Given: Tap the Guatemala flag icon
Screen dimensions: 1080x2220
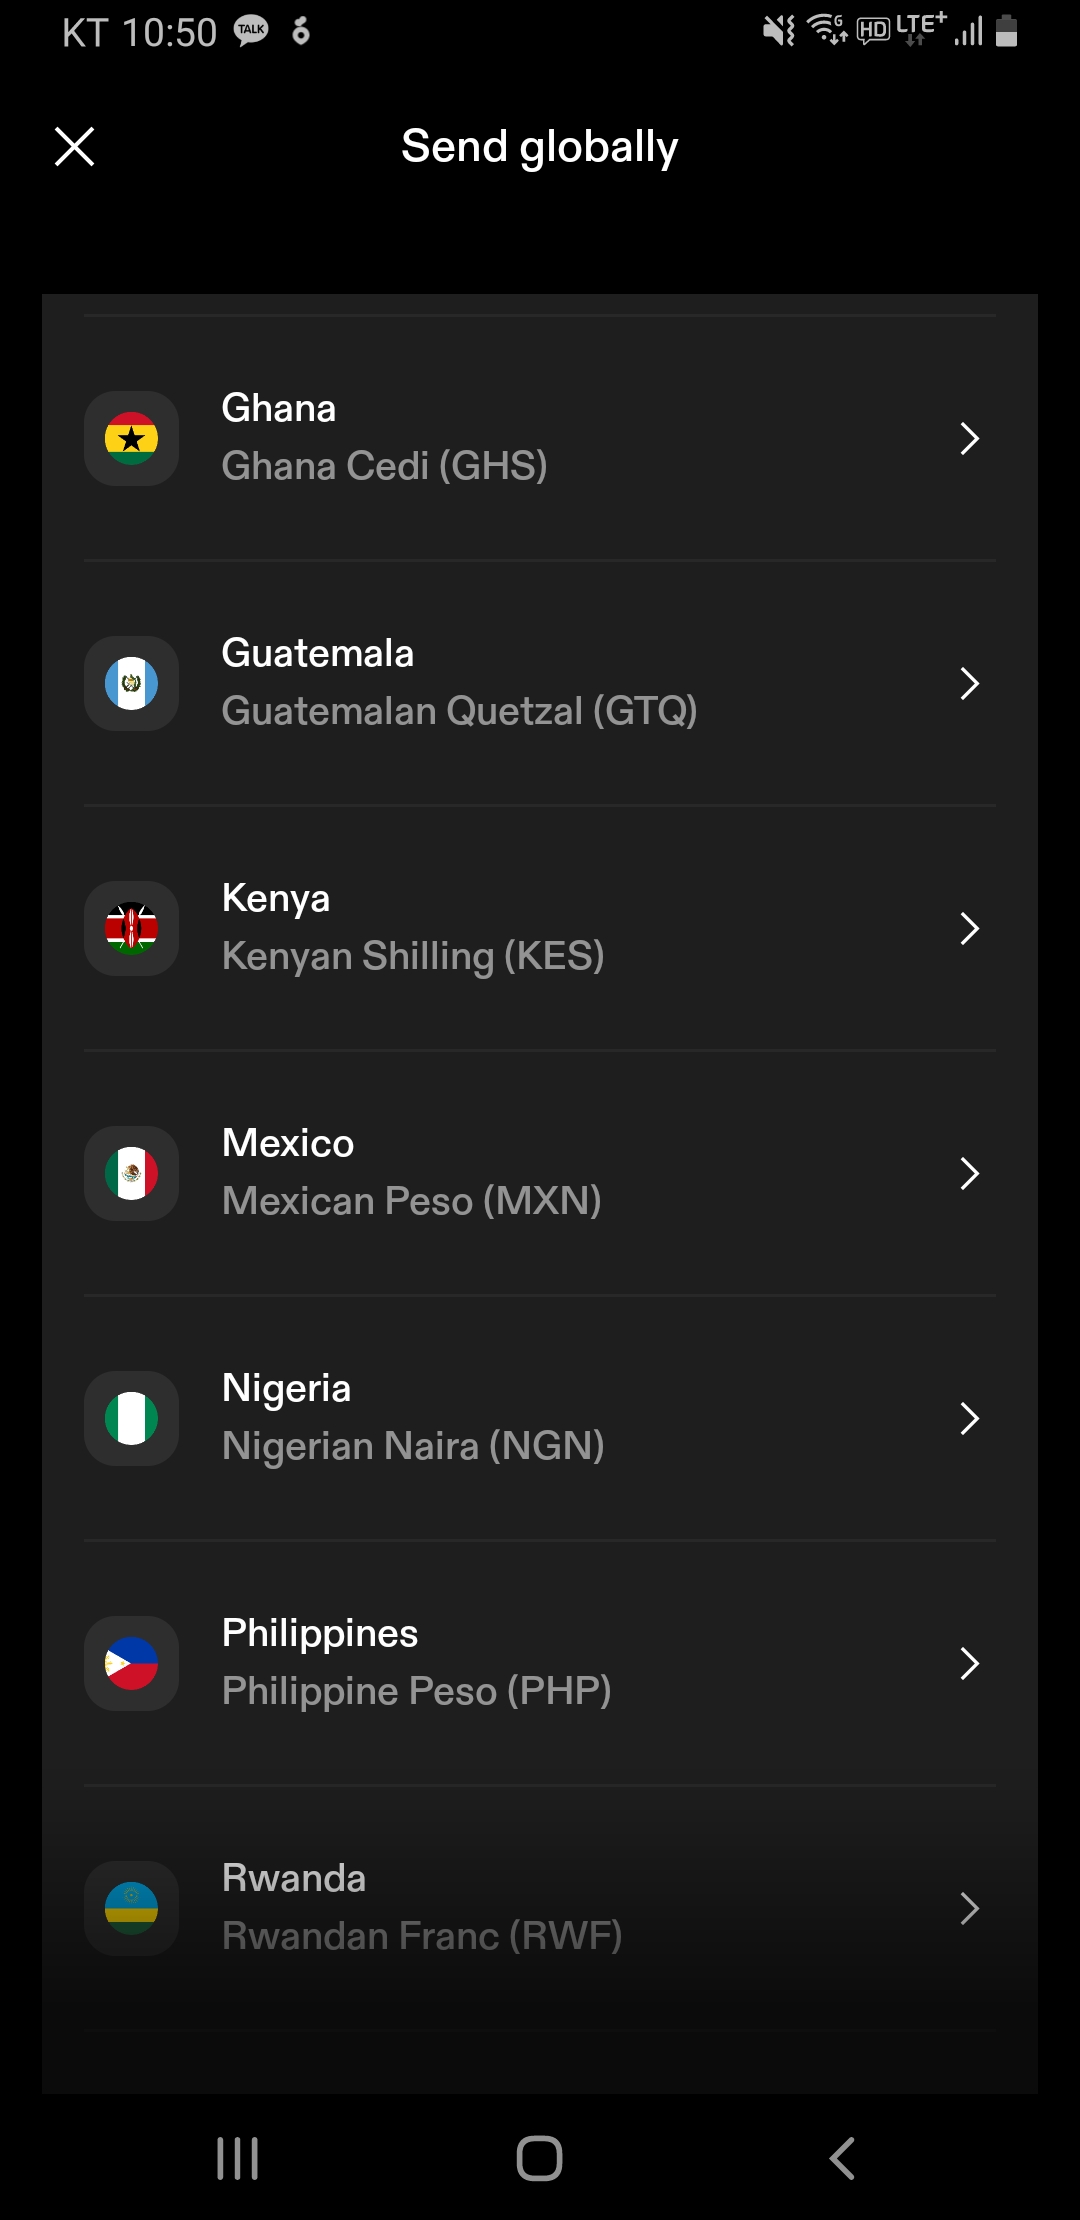Looking at the screenshot, I should (x=131, y=683).
